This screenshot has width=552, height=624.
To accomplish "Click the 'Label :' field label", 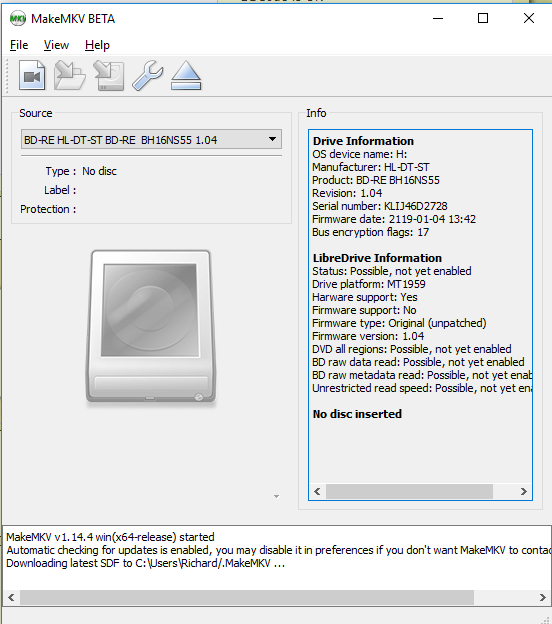I will coord(60,190).
